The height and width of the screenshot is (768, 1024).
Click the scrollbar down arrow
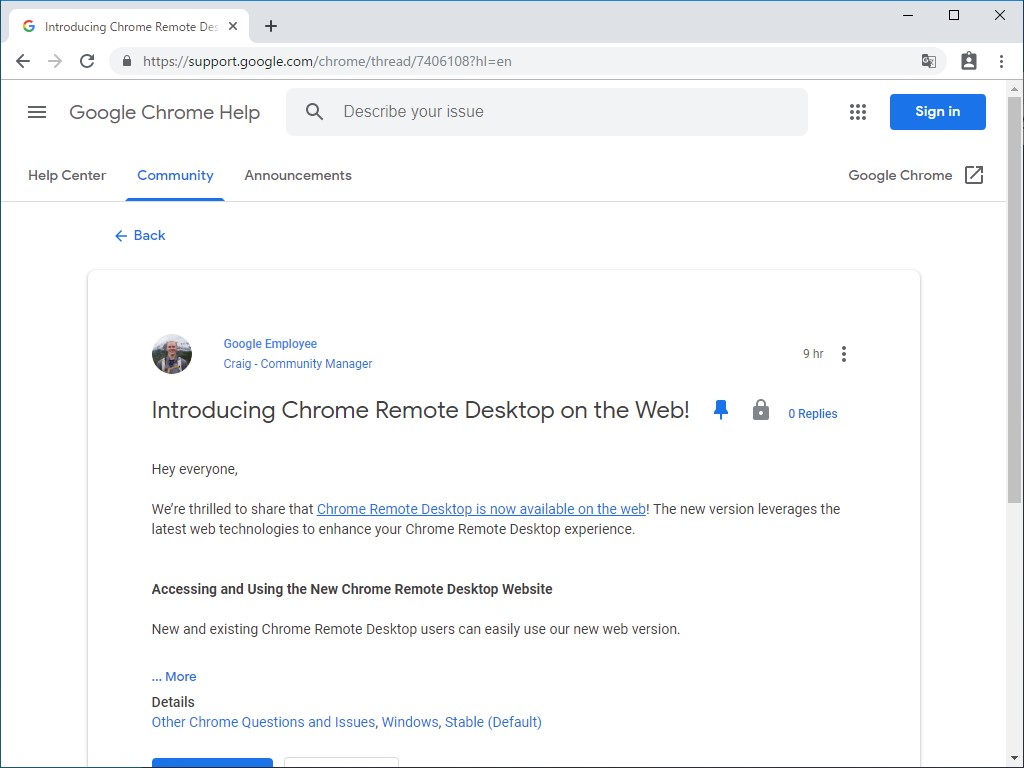click(x=1014, y=759)
